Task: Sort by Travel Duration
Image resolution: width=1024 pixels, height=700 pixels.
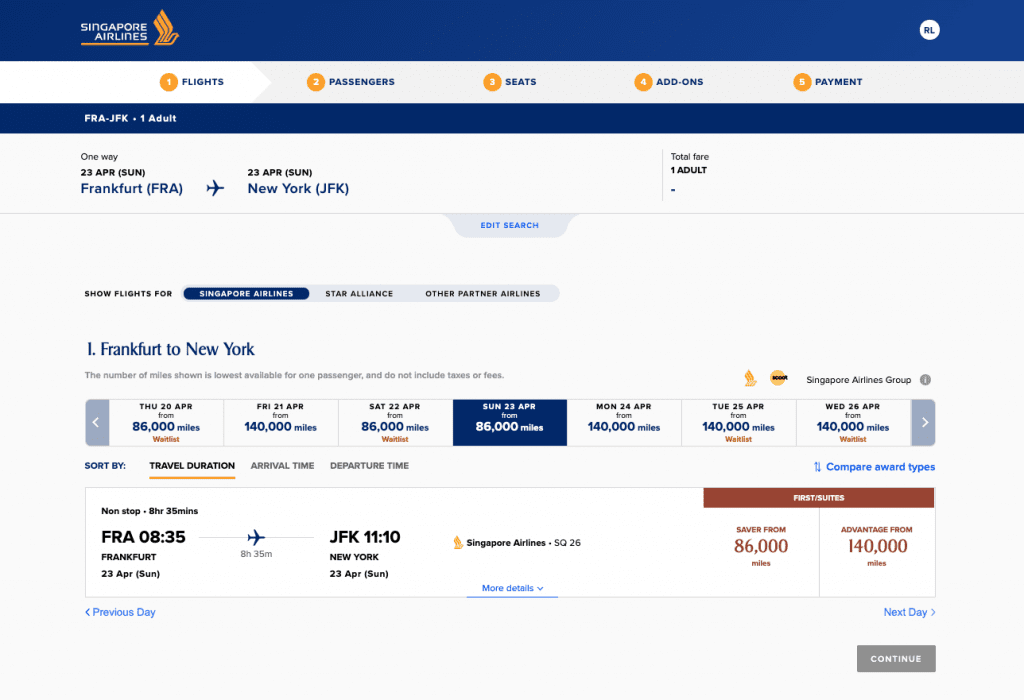Action: click(192, 466)
